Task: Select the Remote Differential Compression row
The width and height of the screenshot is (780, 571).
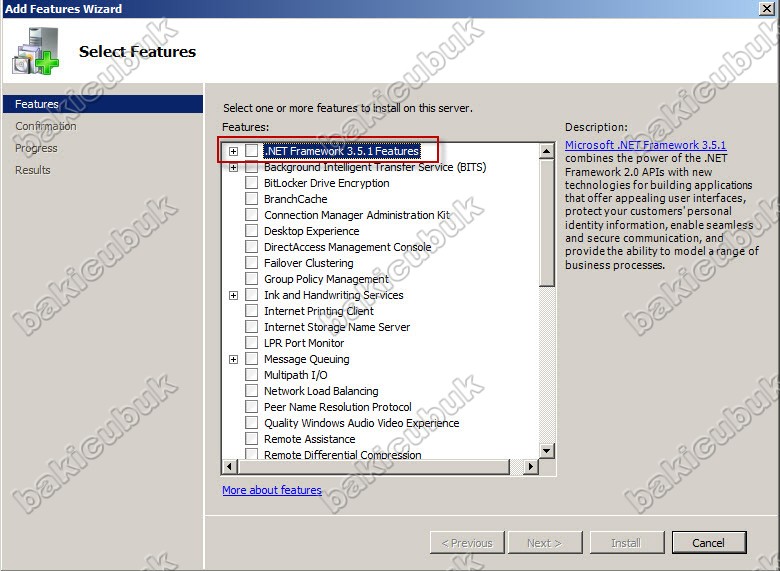Action: [x=343, y=454]
